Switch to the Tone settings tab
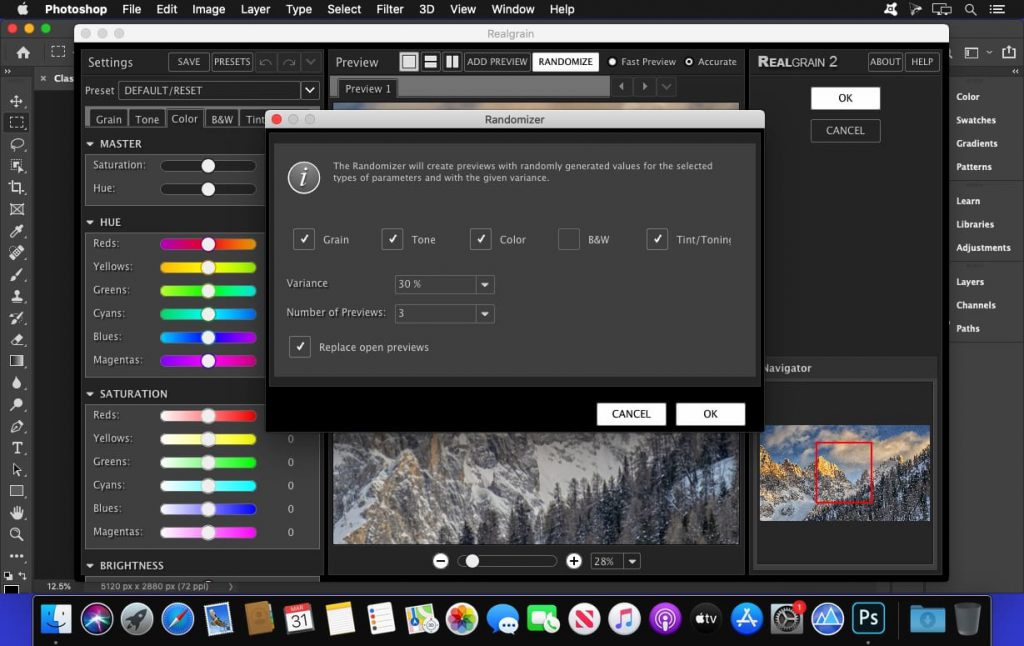The width and height of the screenshot is (1024, 646). (146, 118)
